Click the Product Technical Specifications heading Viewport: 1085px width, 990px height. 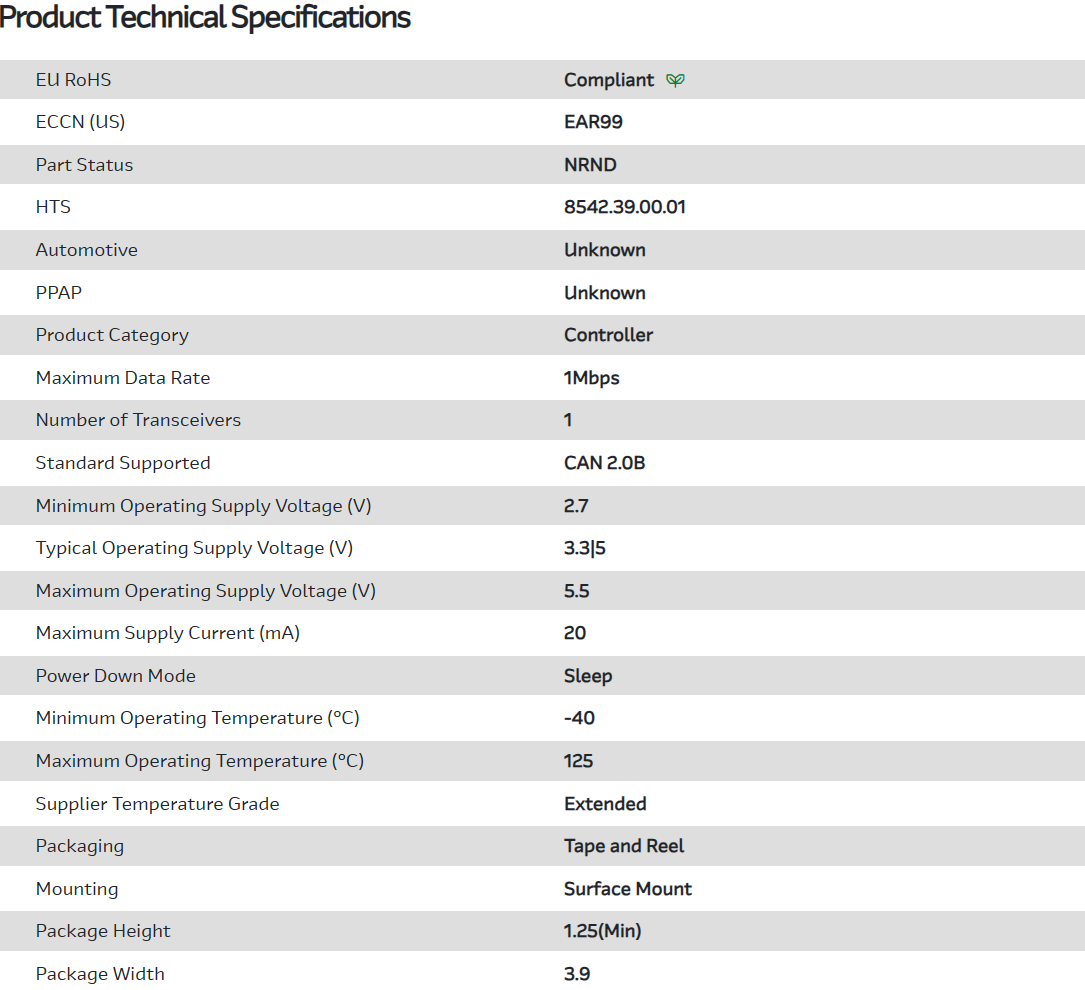pyautogui.click(x=205, y=17)
